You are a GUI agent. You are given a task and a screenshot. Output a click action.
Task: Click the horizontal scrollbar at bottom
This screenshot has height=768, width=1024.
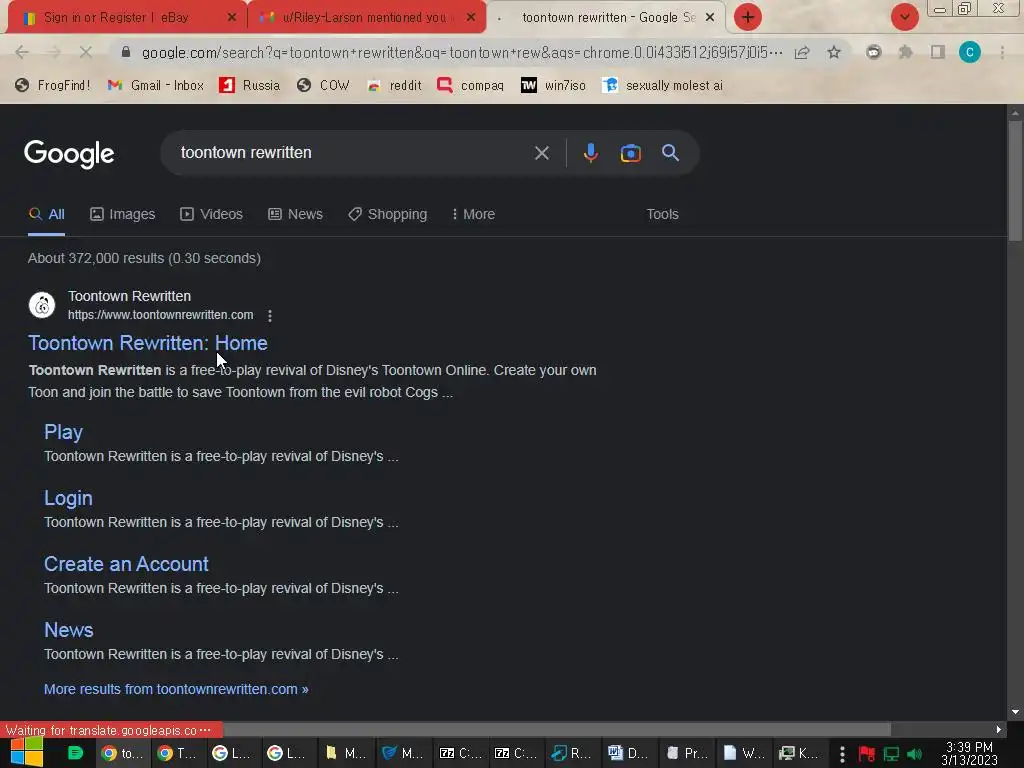click(x=556, y=729)
